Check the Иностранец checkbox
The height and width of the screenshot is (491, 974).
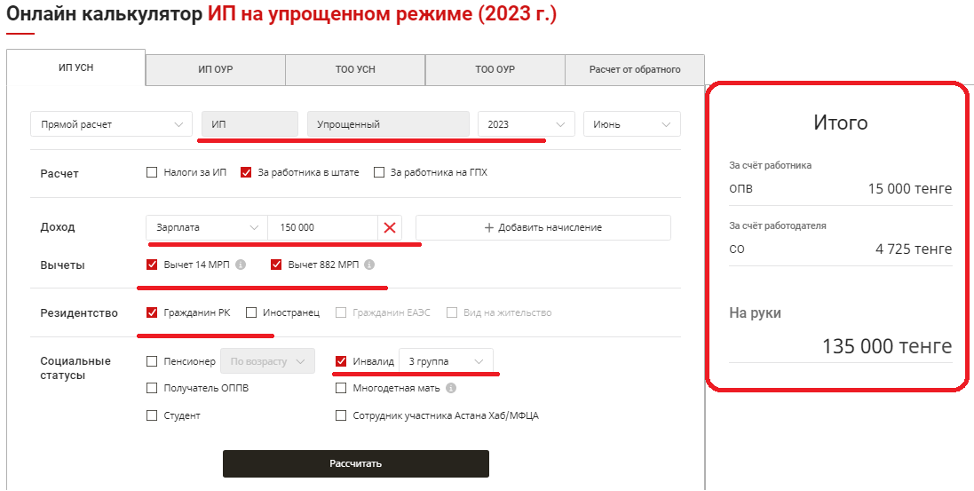[252, 313]
